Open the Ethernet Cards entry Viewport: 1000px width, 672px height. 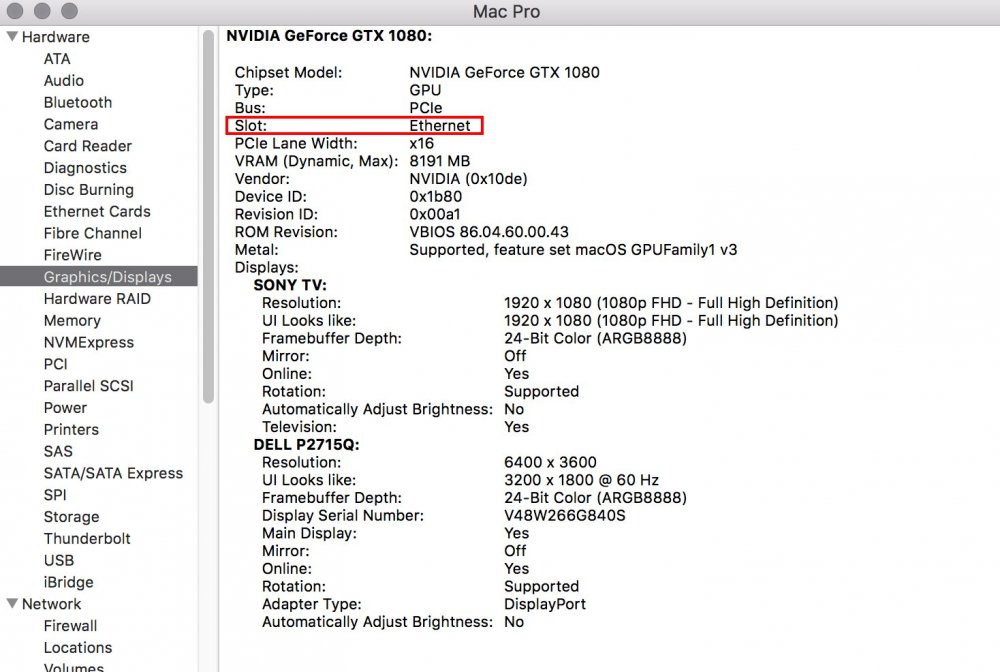97,211
